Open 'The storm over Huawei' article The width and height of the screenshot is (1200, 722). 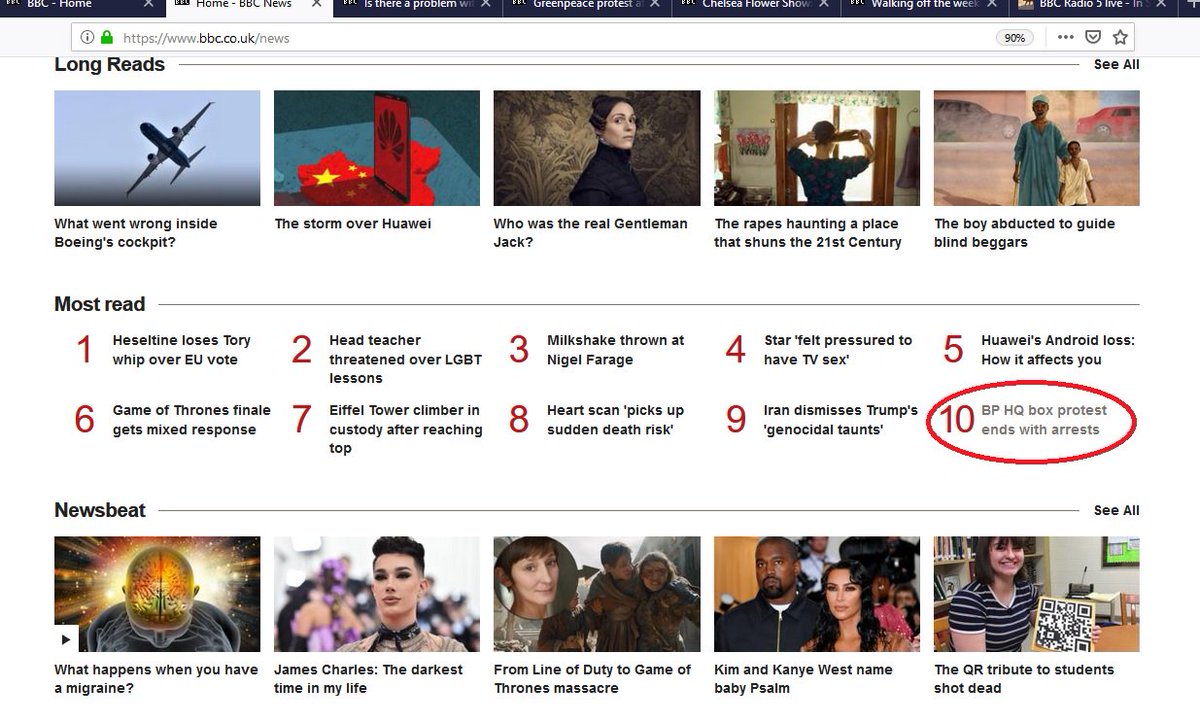pos(353,224)
